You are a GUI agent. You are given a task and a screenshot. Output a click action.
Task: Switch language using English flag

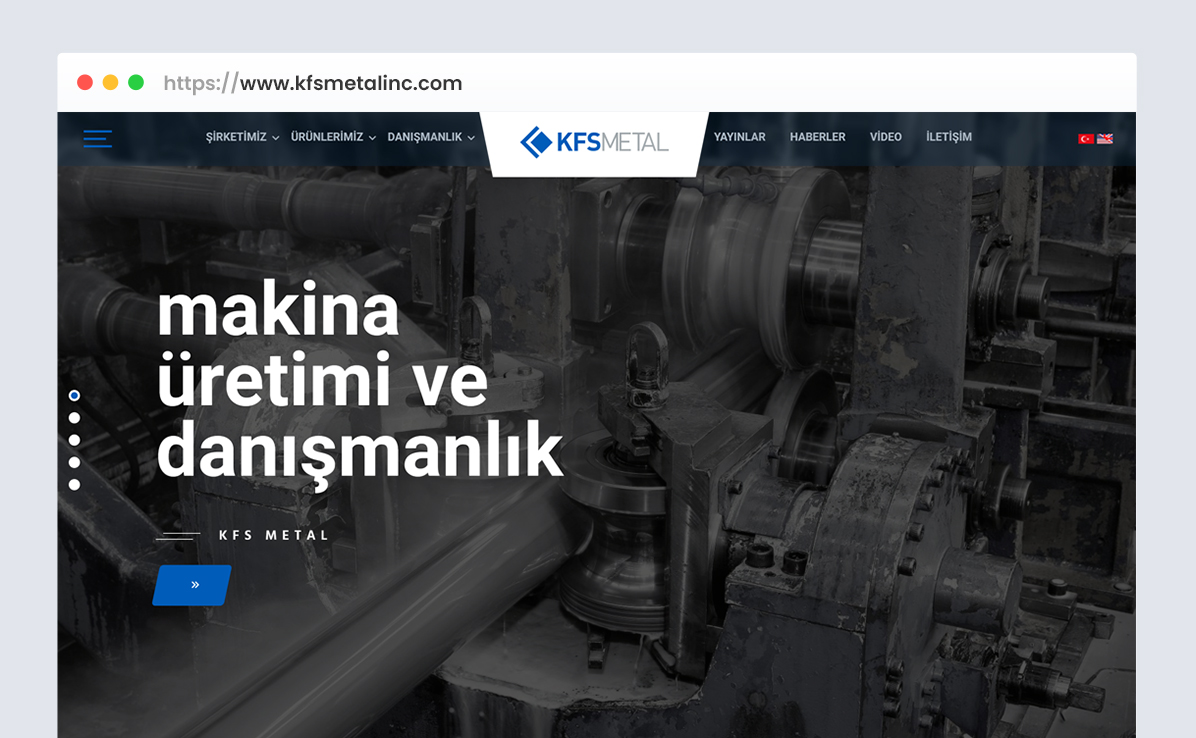1105,139
